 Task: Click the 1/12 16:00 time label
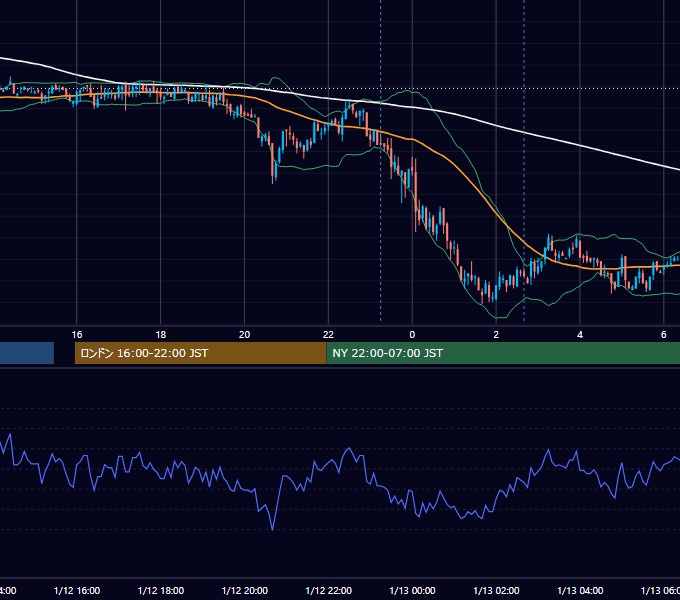77,590
